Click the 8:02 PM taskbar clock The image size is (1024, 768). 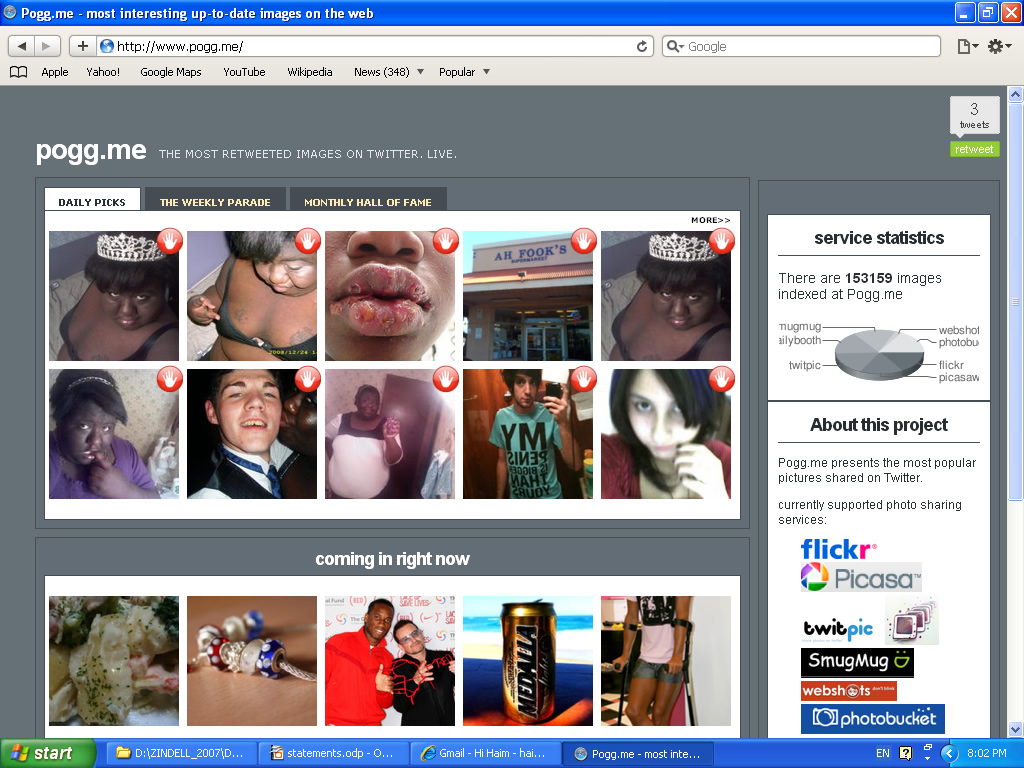click(986, 753)
